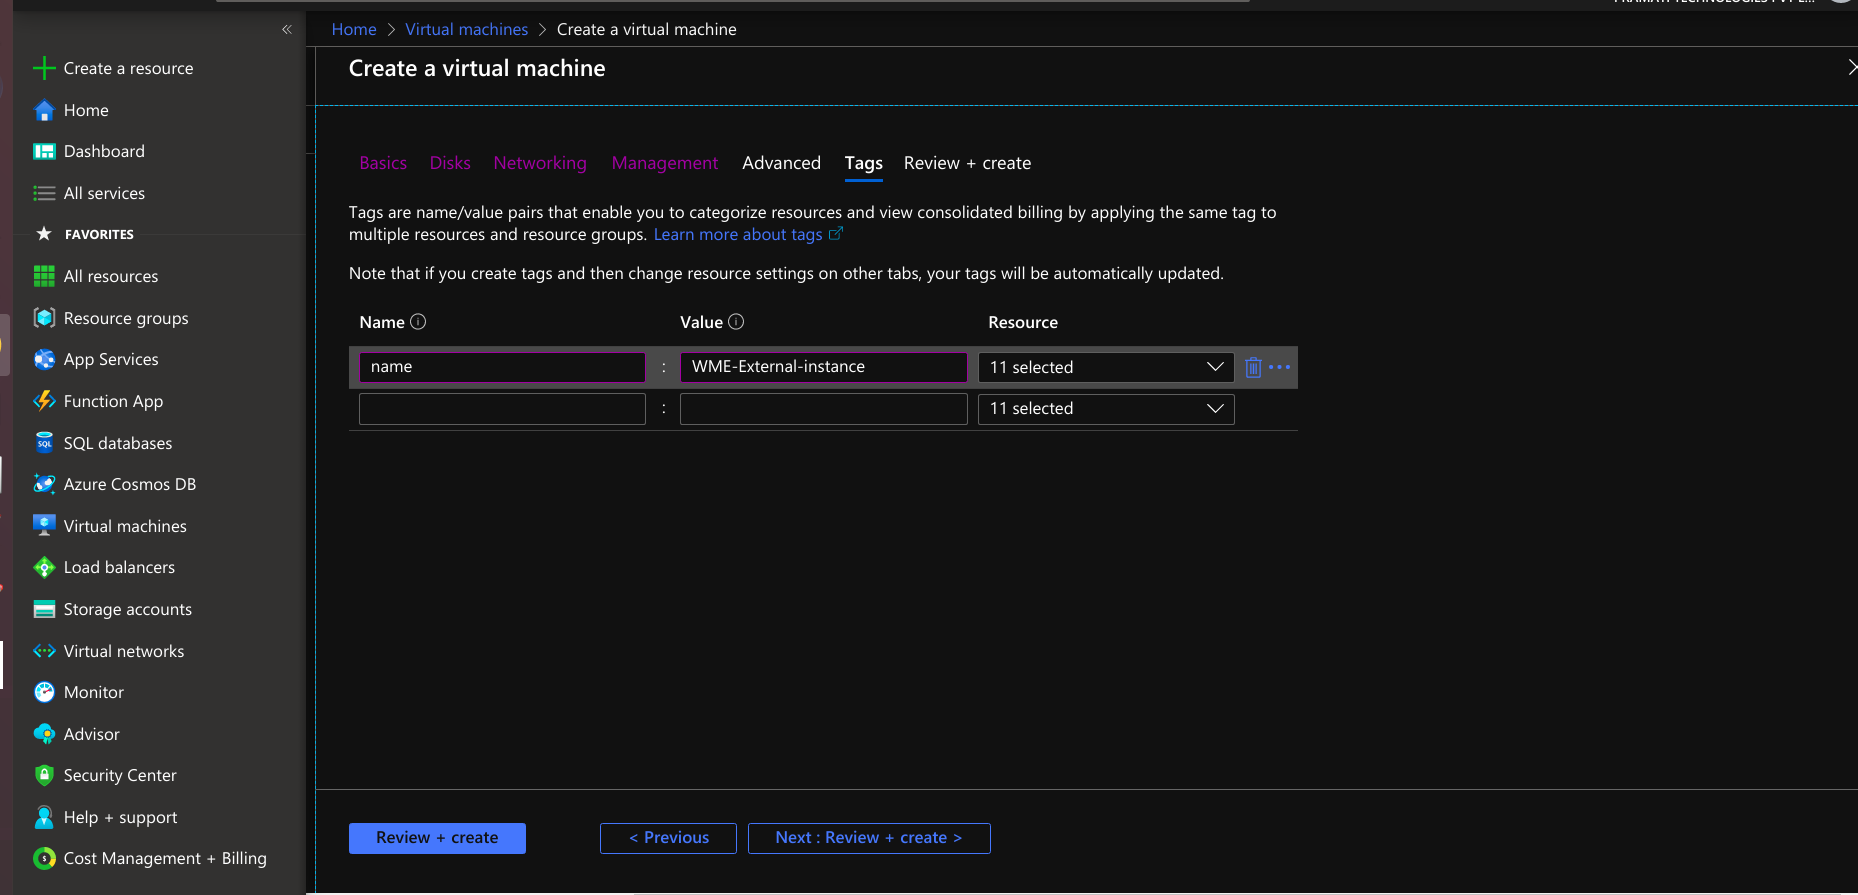Click the empty tag Name input field
Image resolution: width=1858 pixels, height=895 pixels.
click(502, 409)
